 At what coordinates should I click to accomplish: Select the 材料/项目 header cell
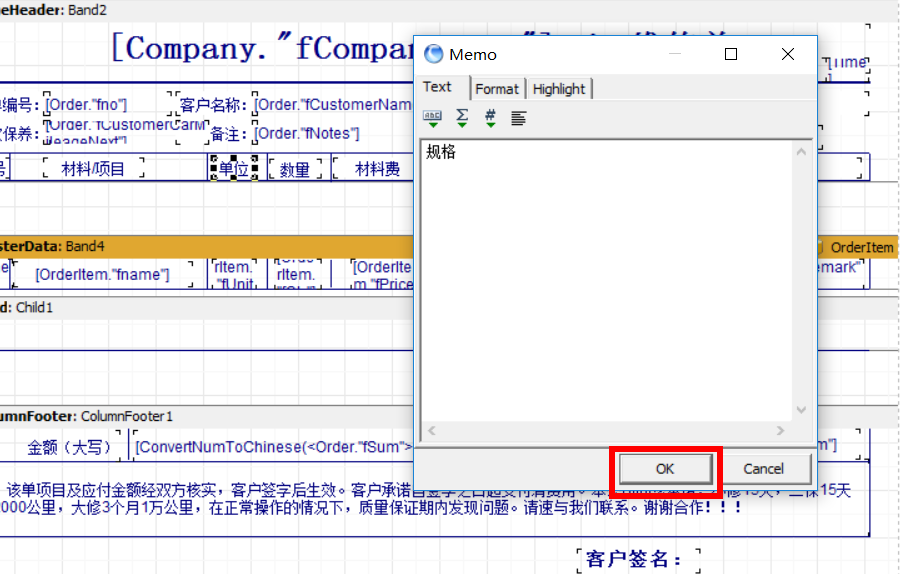(x=93, y=169)
